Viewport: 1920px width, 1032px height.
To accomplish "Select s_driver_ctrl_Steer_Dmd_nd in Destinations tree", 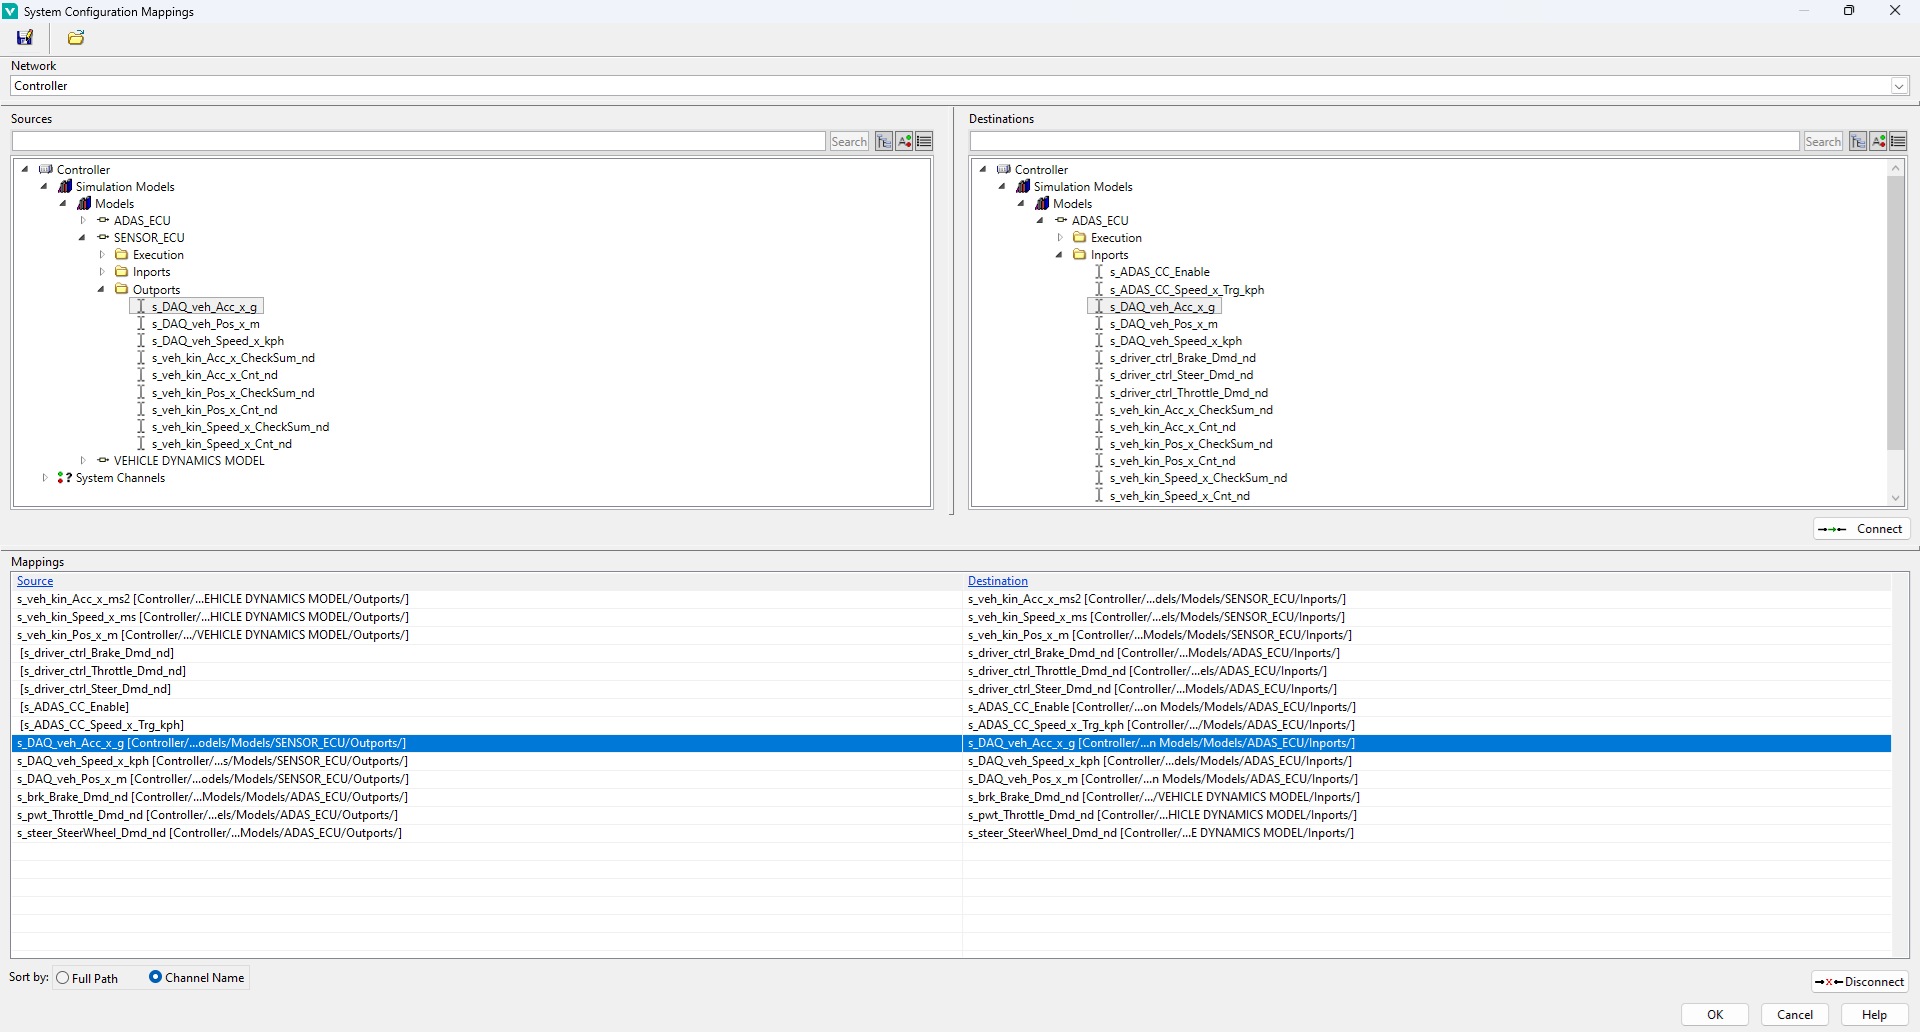I will tap(1181, 375).
